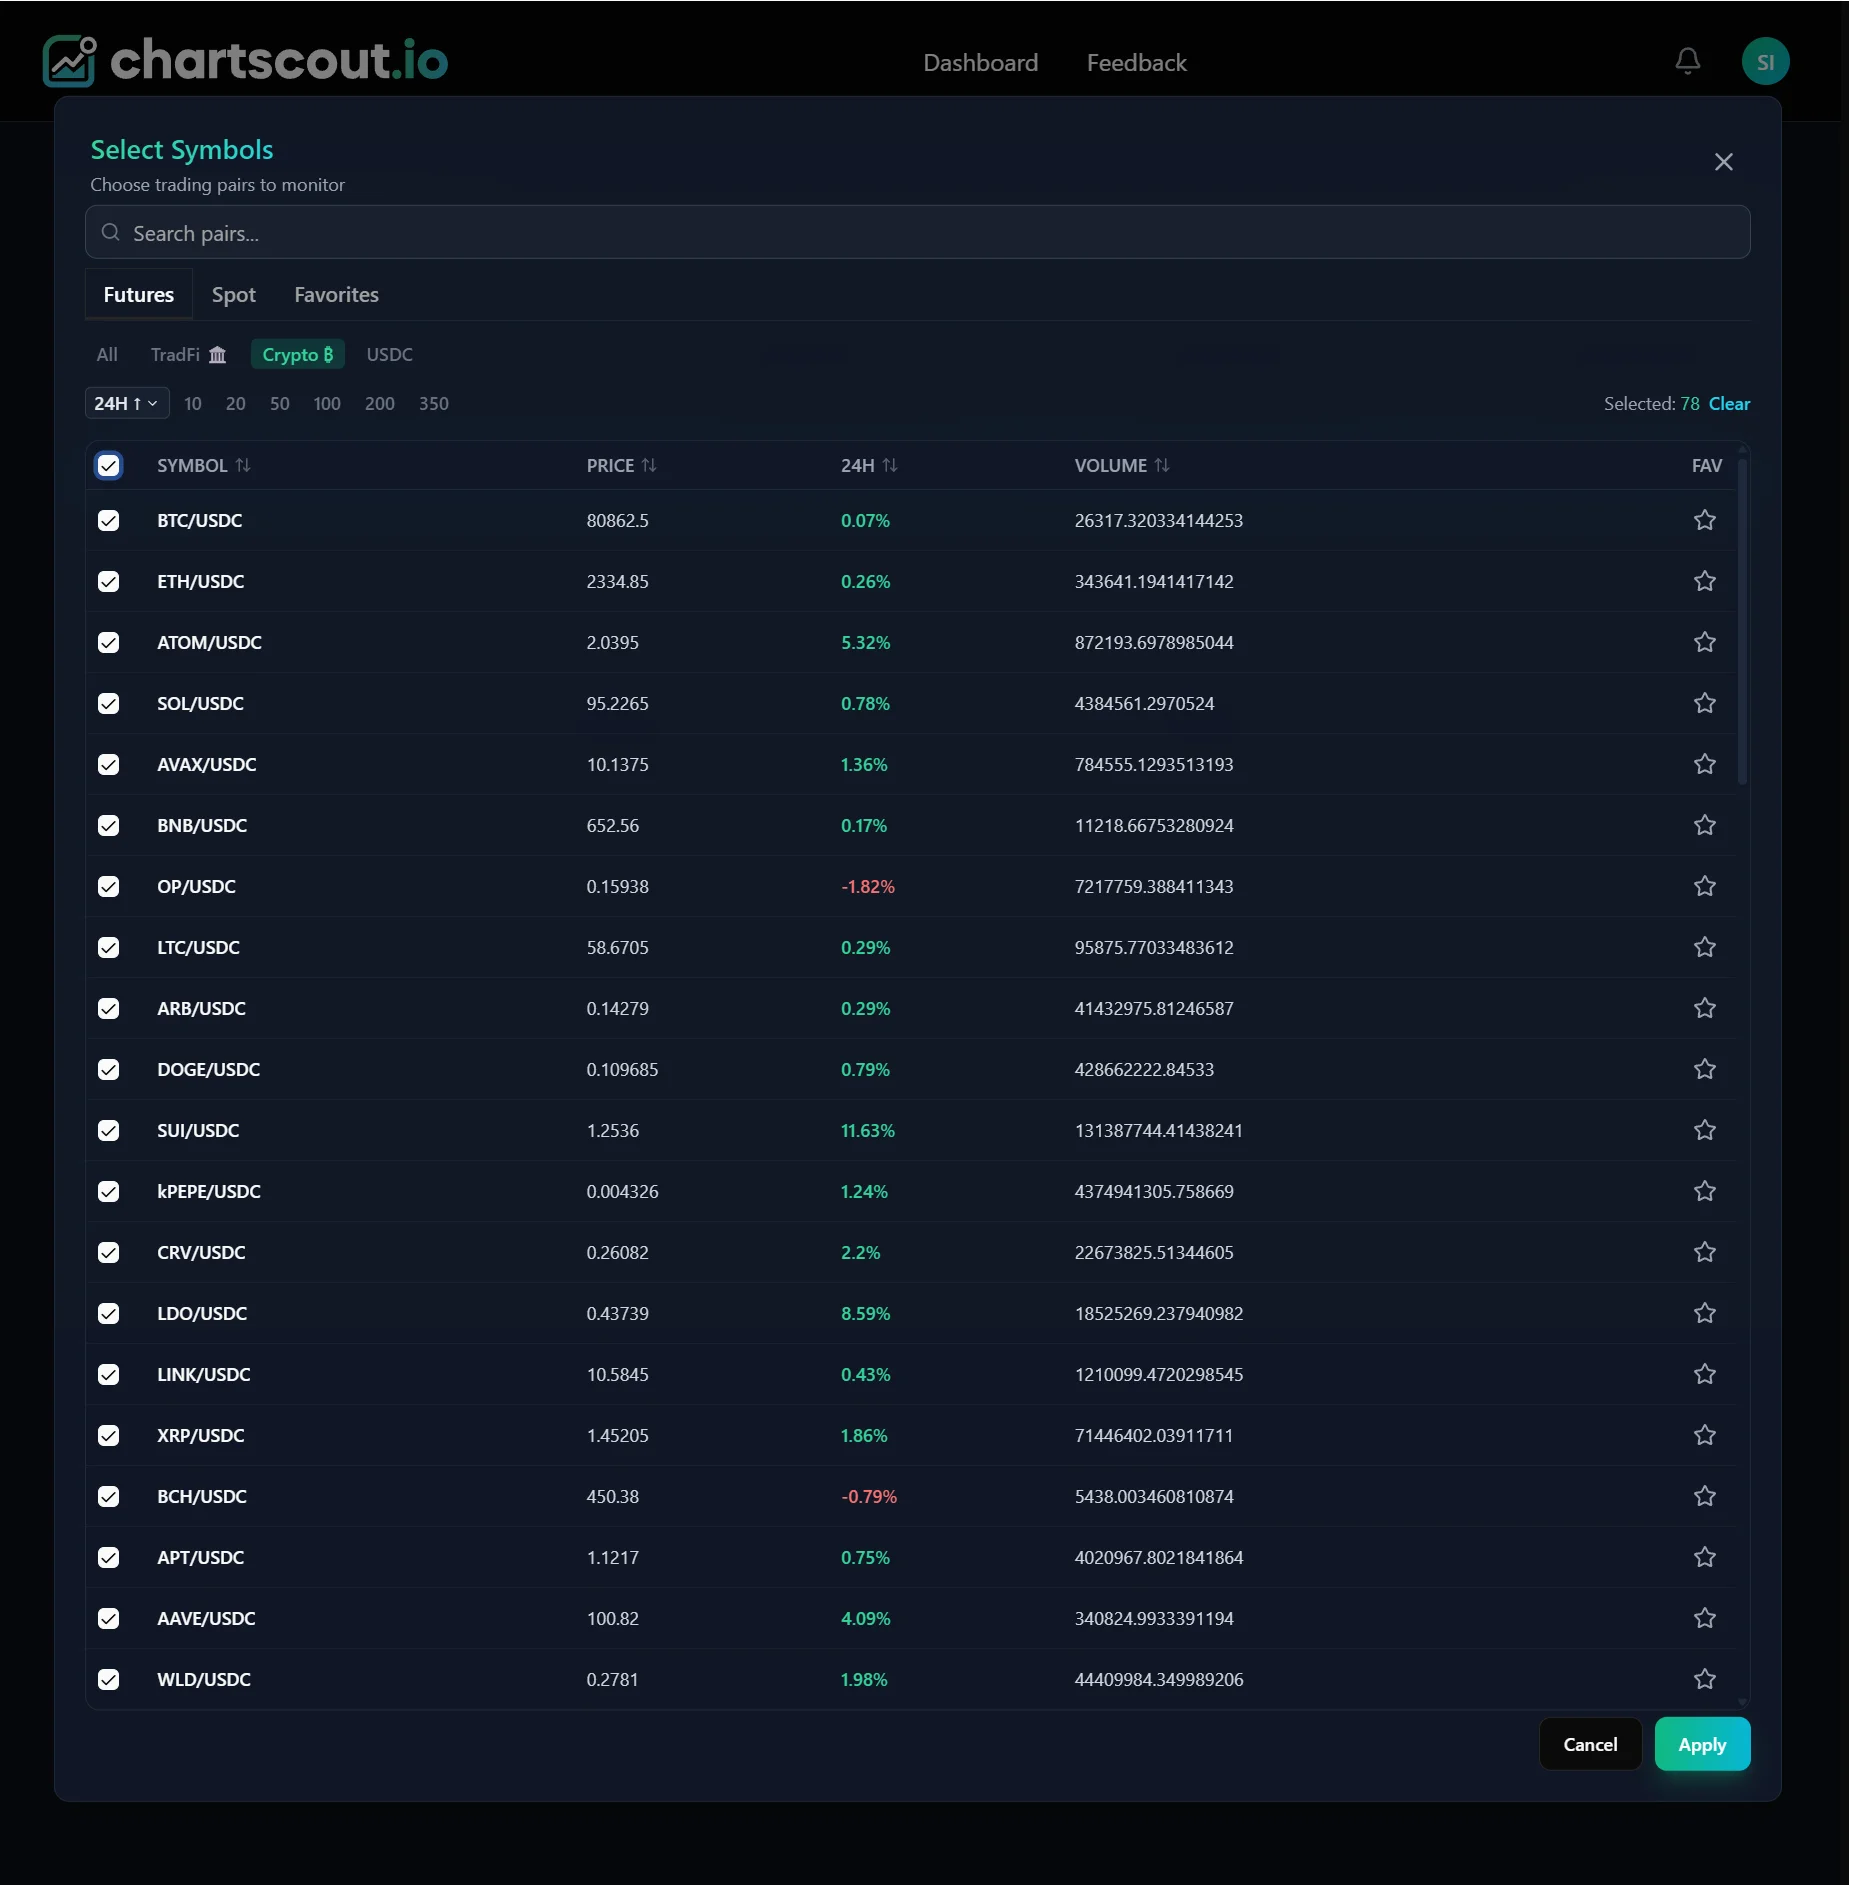Star ARB/USDC as a favorite
1849x1885 pixels.
coord(1705,1008)
